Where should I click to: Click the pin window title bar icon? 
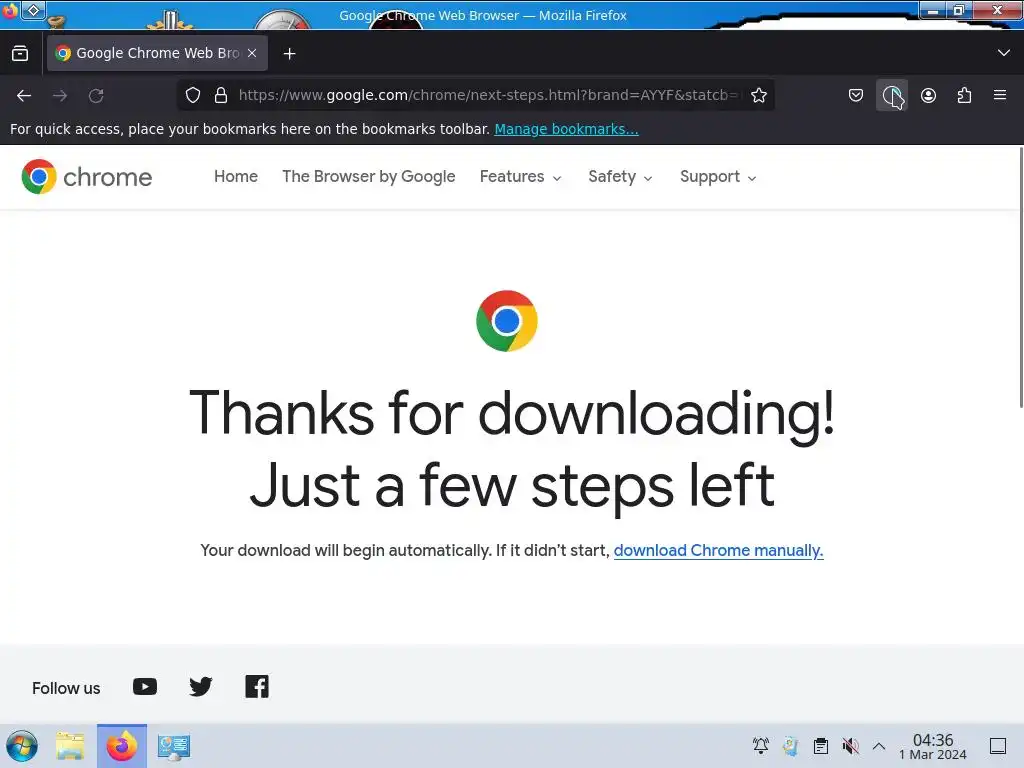click(33, 10)
